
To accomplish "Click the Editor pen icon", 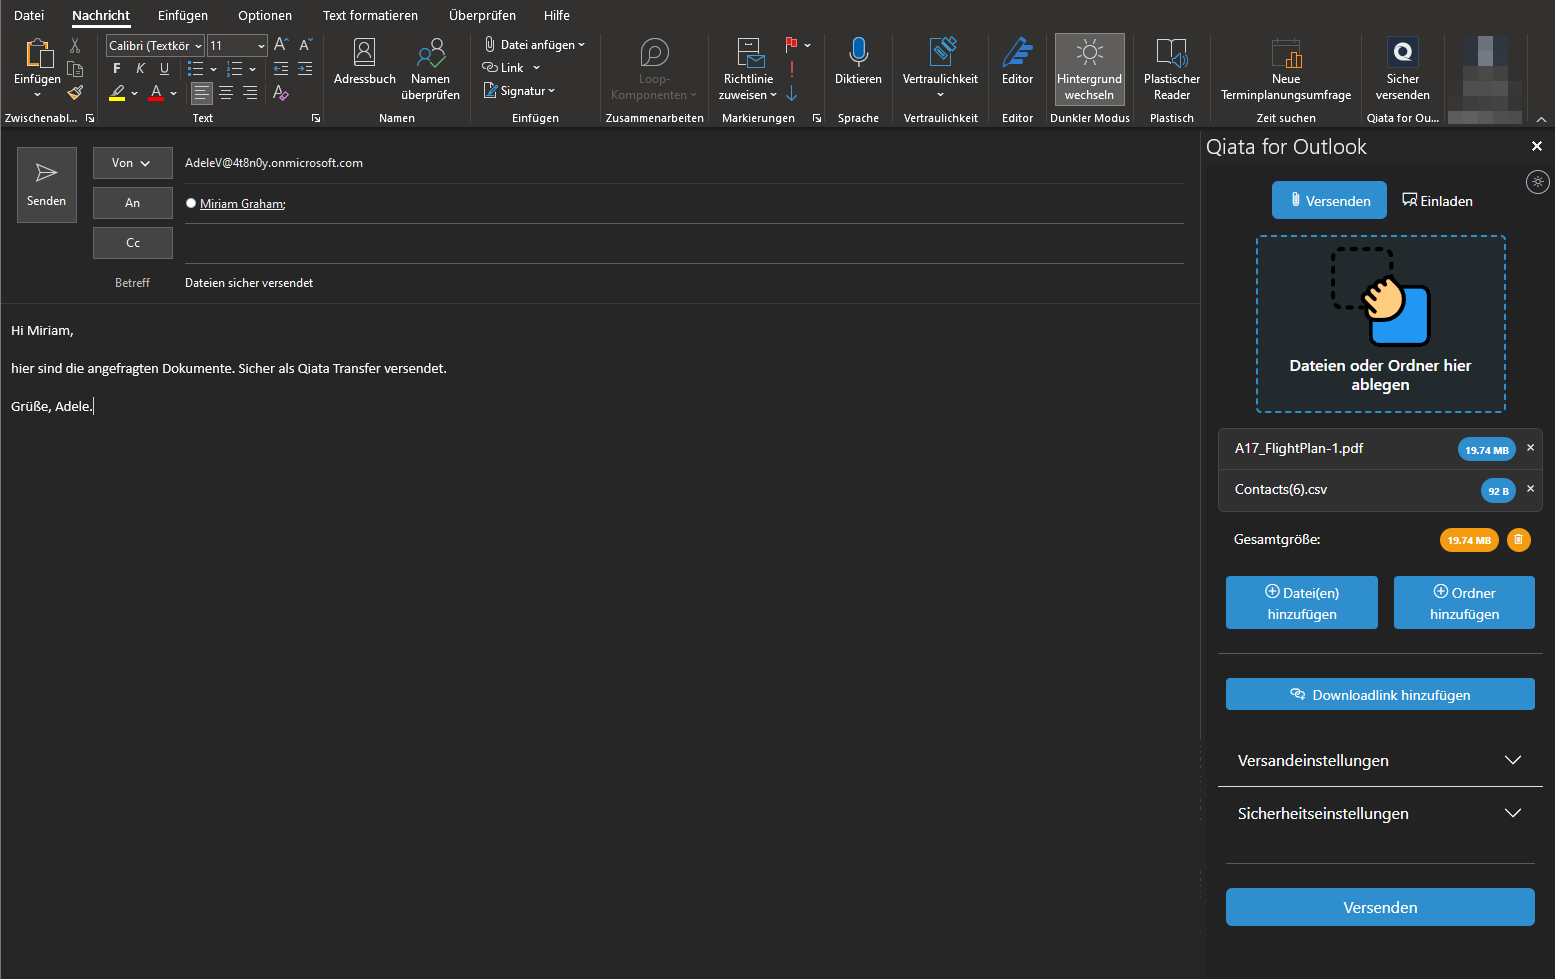I will tap(1017, 53).
